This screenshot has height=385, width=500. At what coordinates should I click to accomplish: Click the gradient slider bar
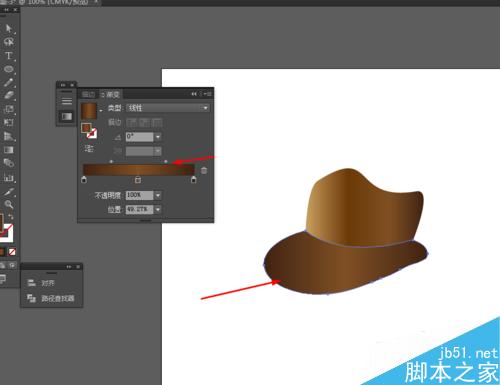[139, 170]
